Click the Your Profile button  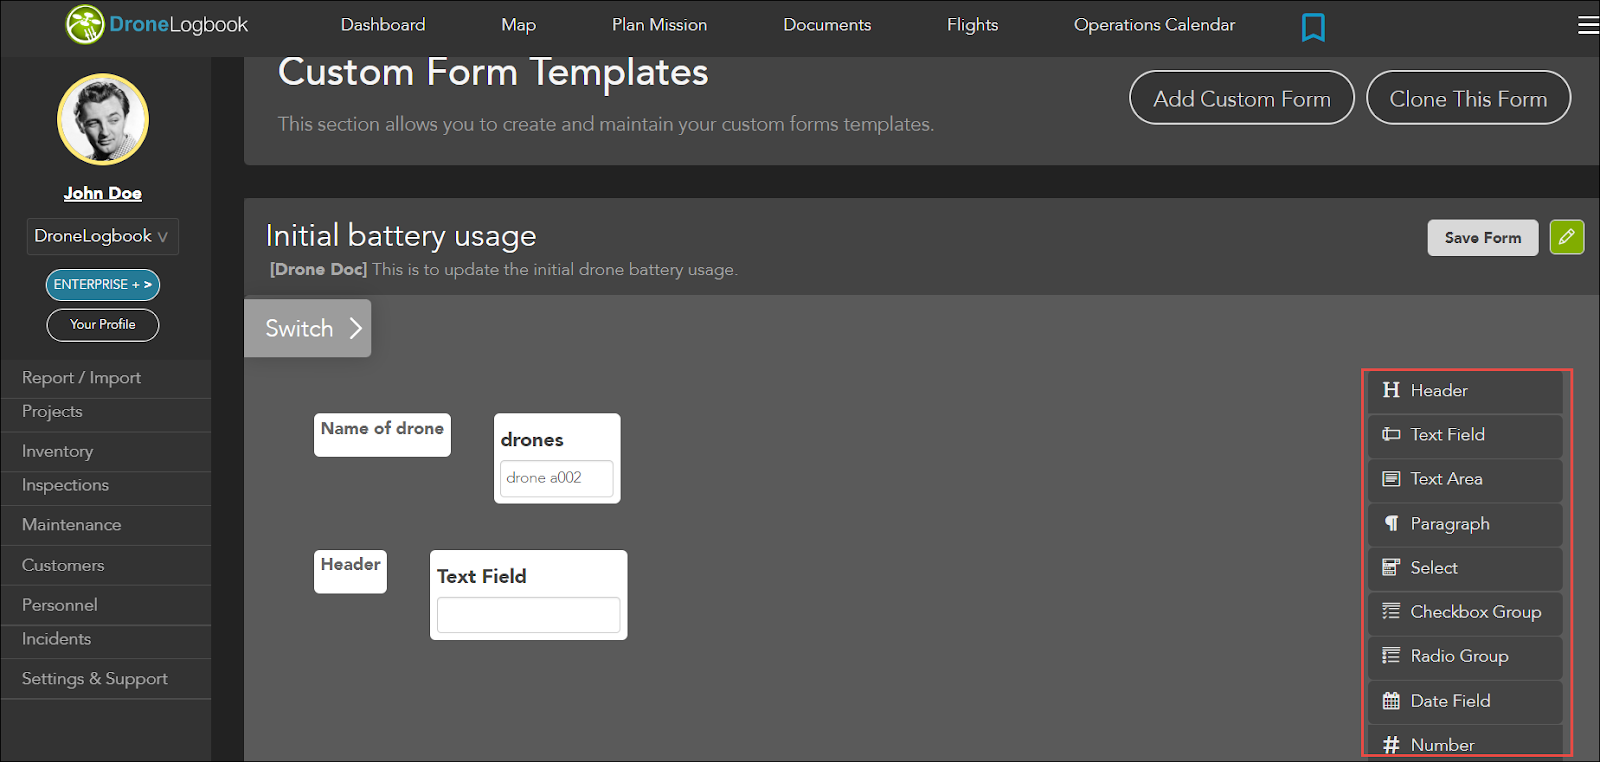(103, 325)
